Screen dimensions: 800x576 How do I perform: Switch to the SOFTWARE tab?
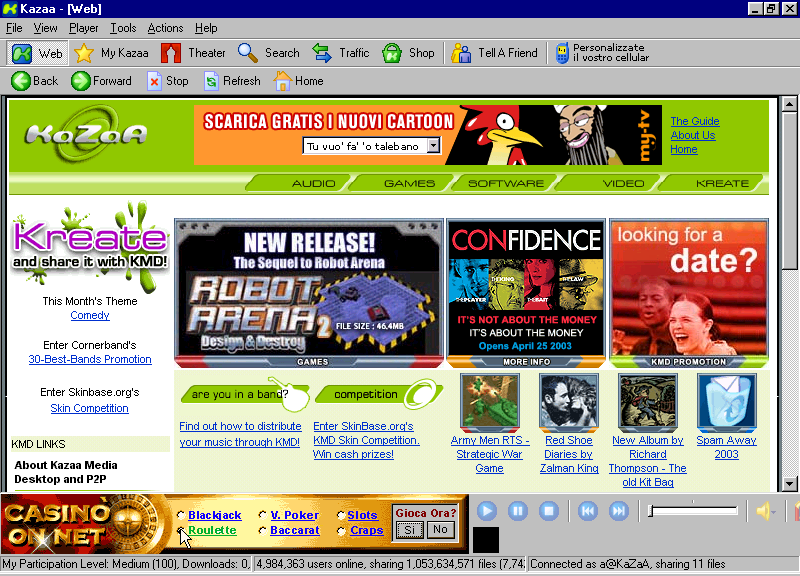[x=506, y=183]
